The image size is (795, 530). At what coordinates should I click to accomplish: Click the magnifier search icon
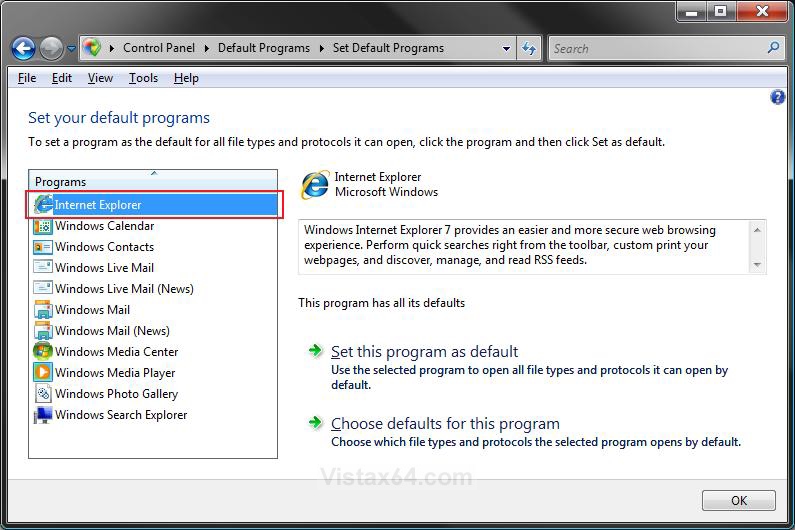pyautogui.click(x=773, y=48)
